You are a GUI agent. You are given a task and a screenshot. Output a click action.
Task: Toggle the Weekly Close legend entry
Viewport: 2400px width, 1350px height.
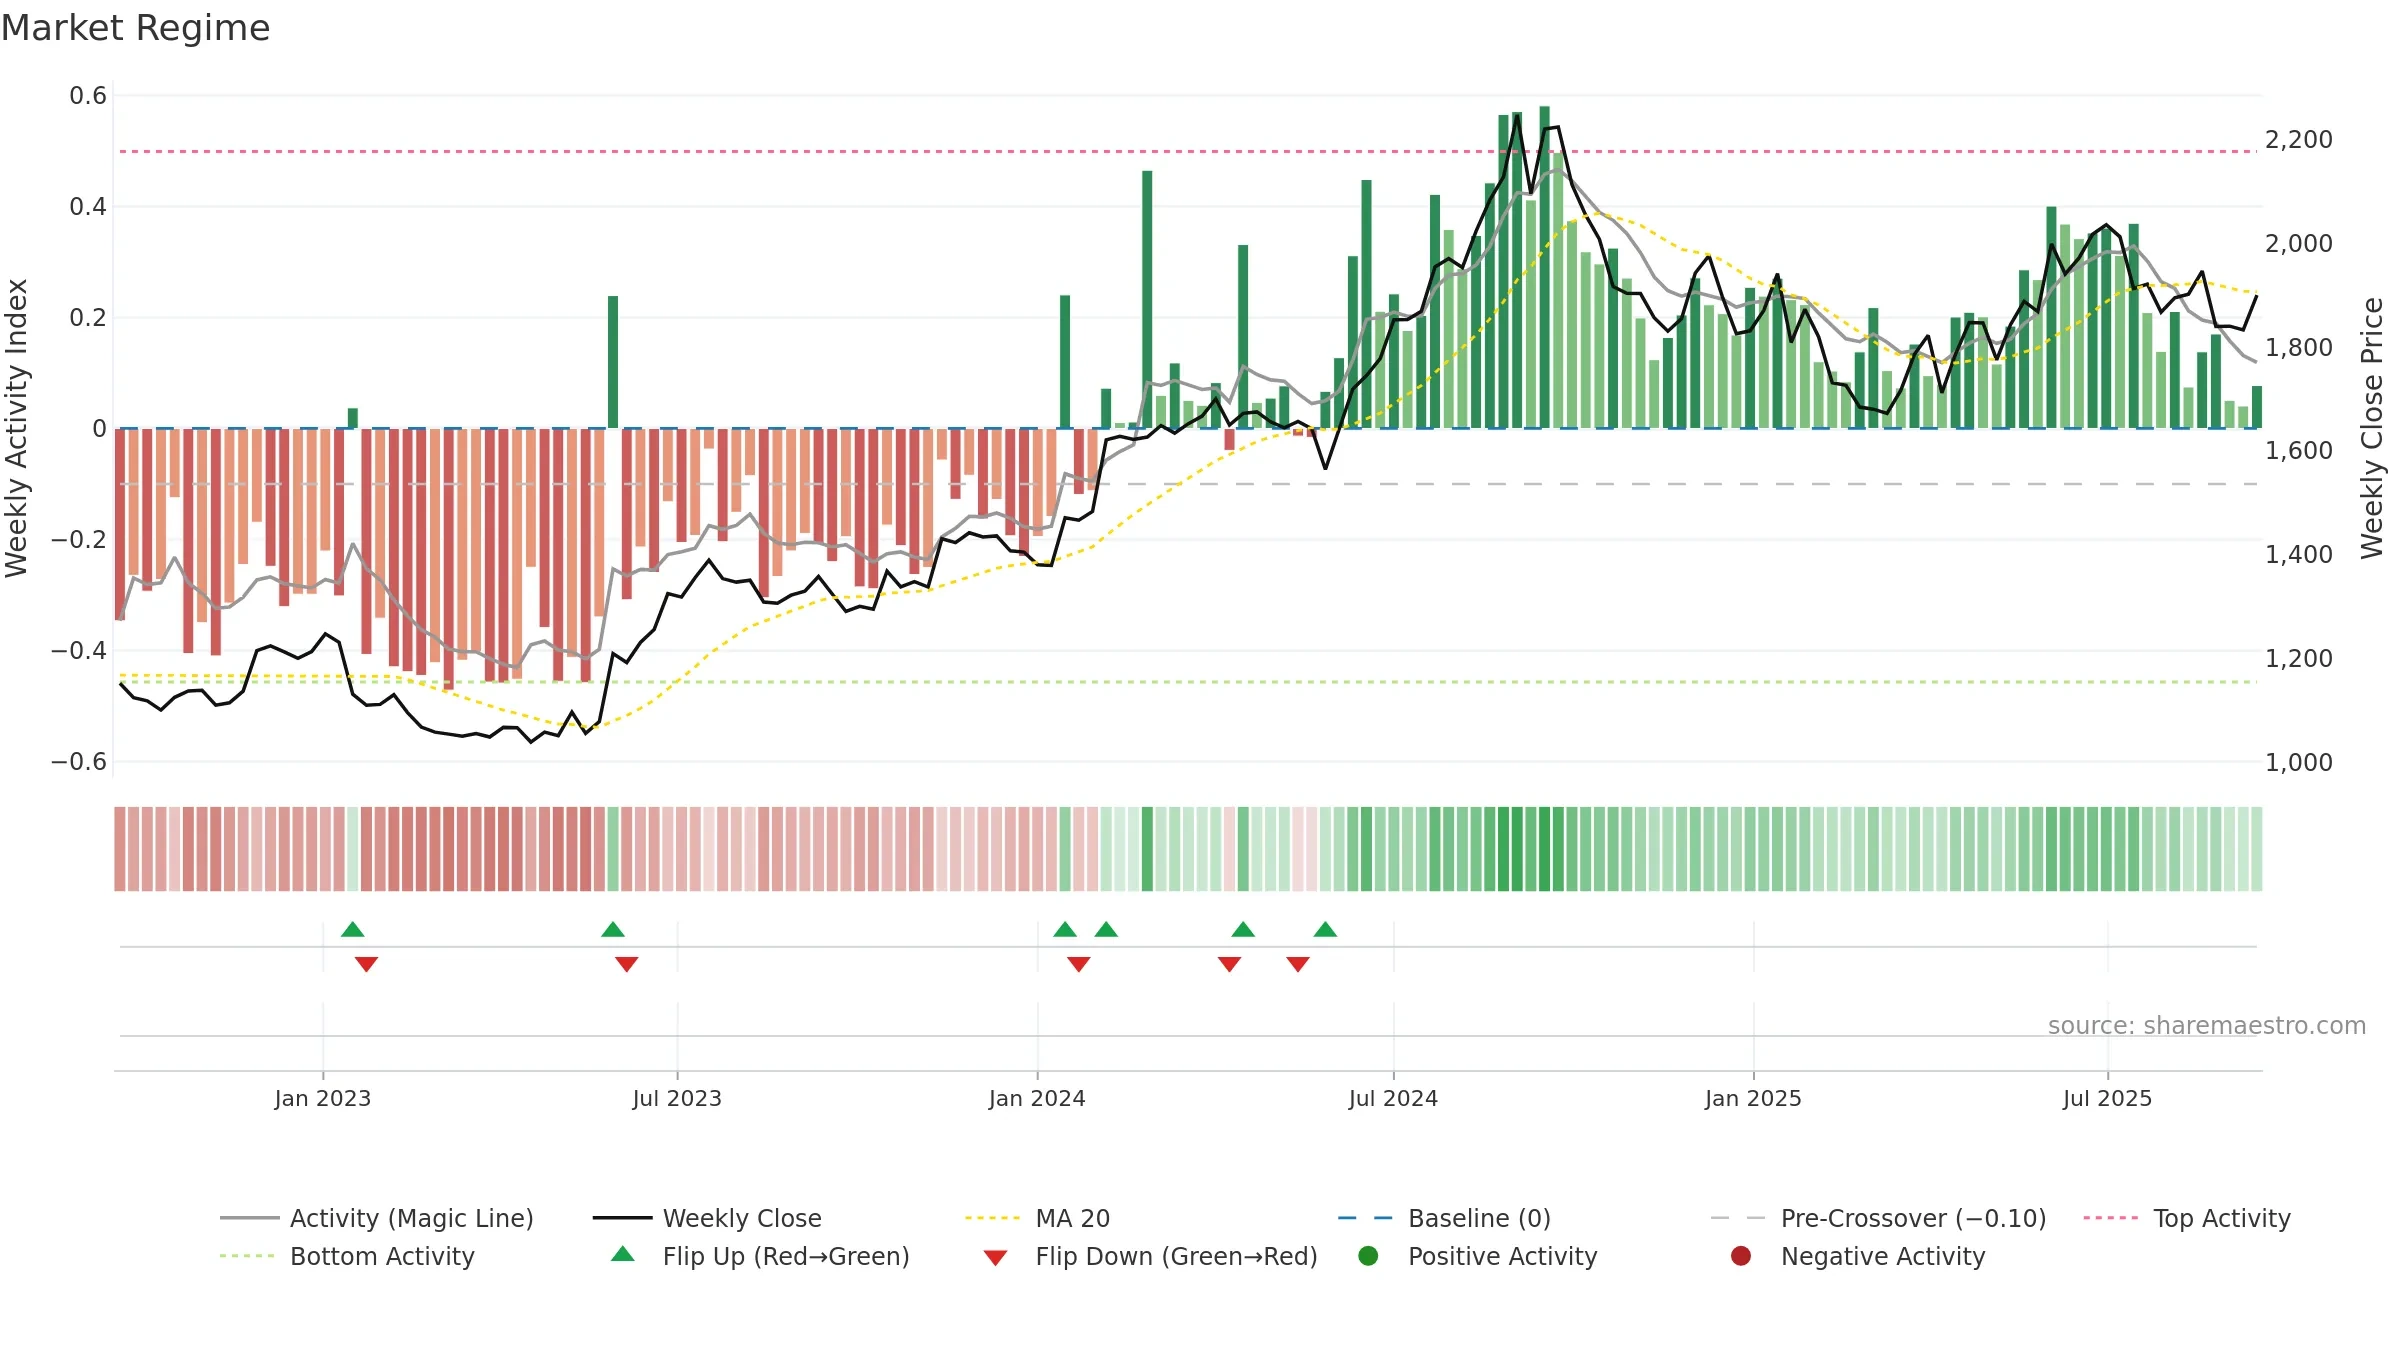[x=707, y=1218]
